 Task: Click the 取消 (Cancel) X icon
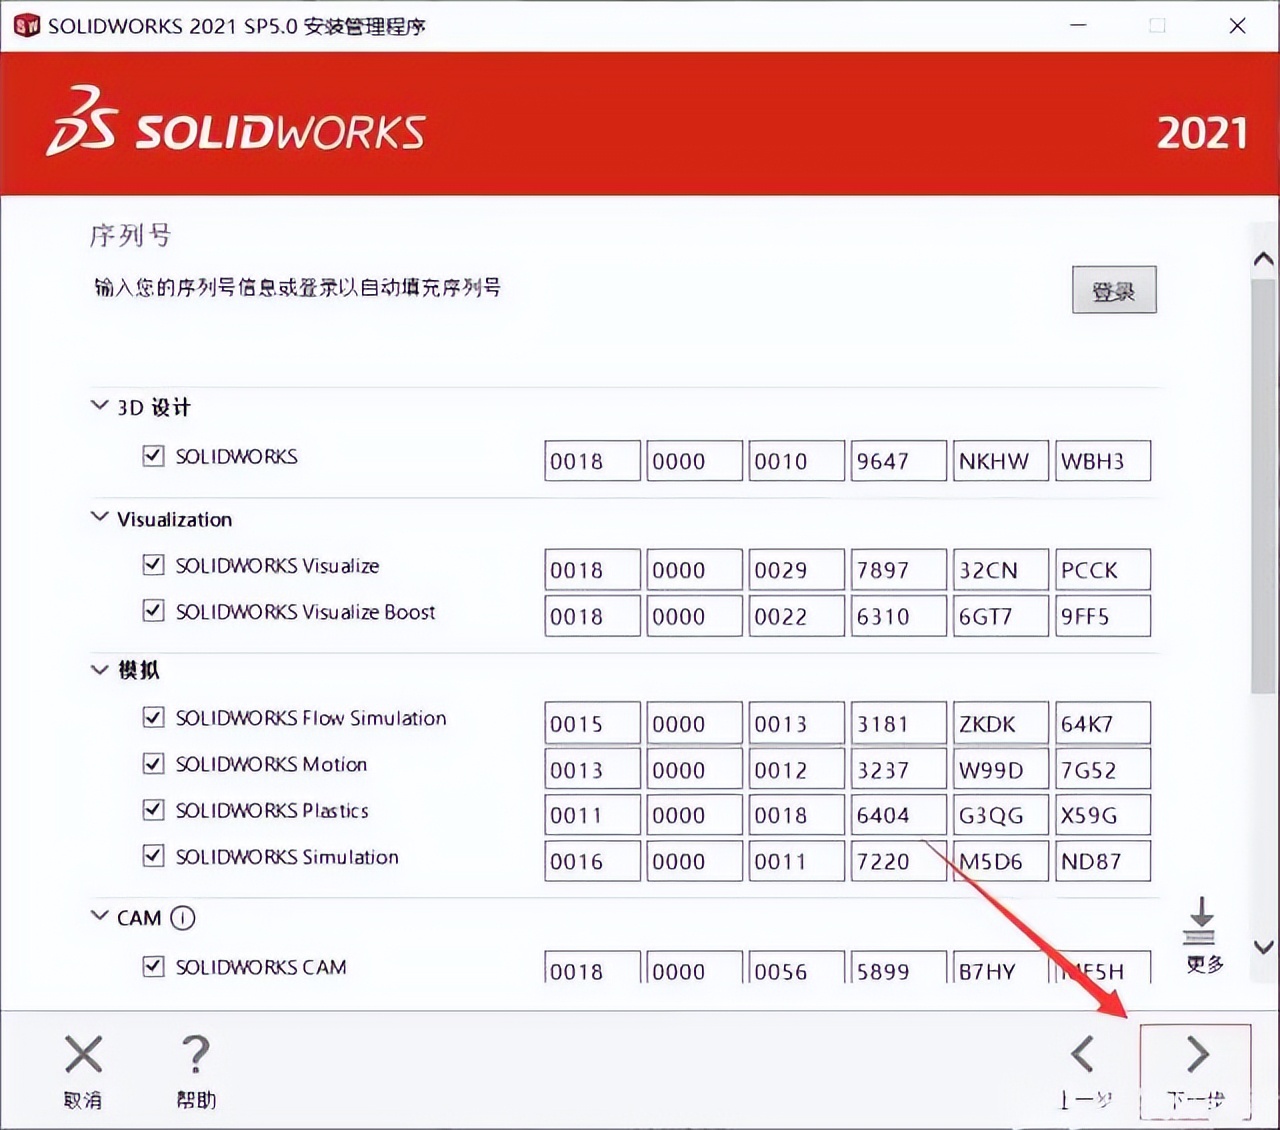point(83,1055)
